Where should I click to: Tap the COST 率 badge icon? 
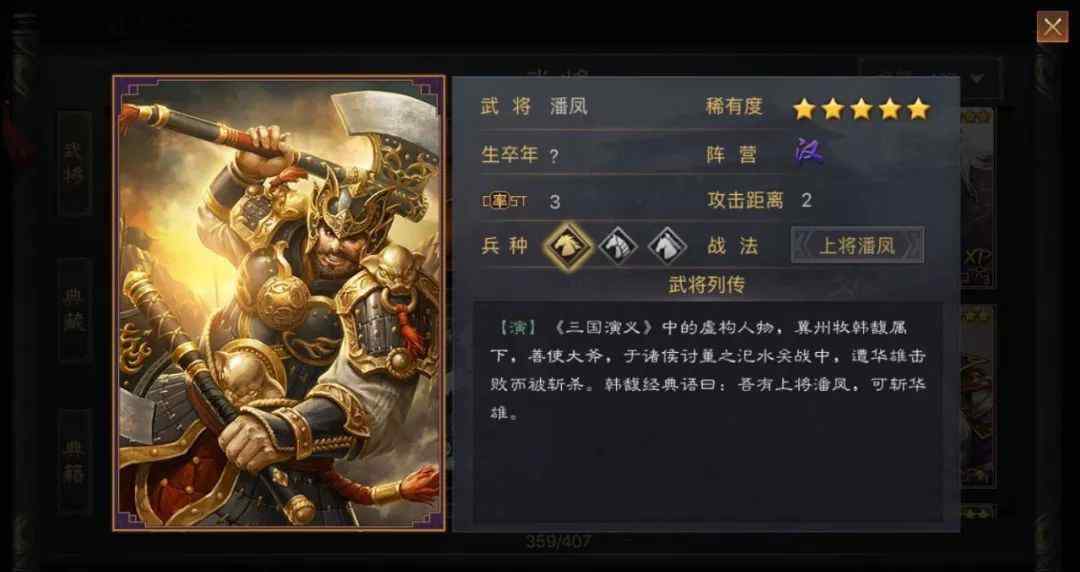[x=504, y=201]
